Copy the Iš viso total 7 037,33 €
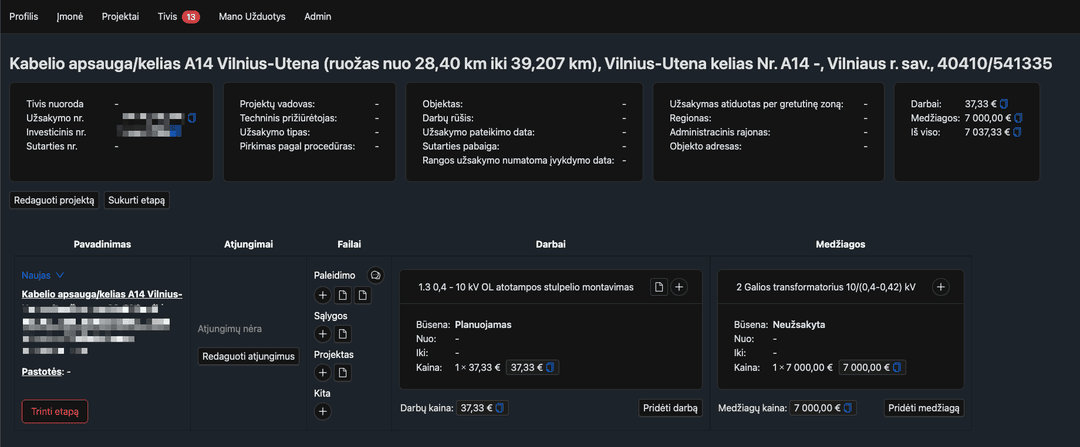Image resolution: width=1080 pixels, height=447 pixels. (1019, 132)
